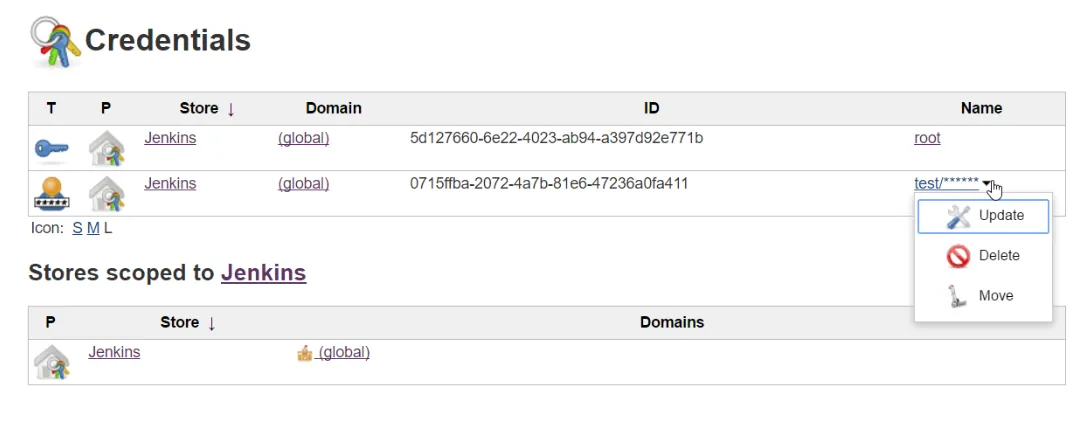Open the Jenkins link in heading

point(263,272)
